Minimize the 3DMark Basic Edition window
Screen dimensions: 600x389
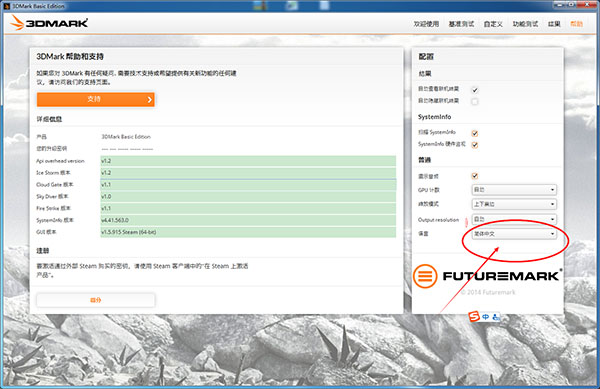(x=560, y=5)
